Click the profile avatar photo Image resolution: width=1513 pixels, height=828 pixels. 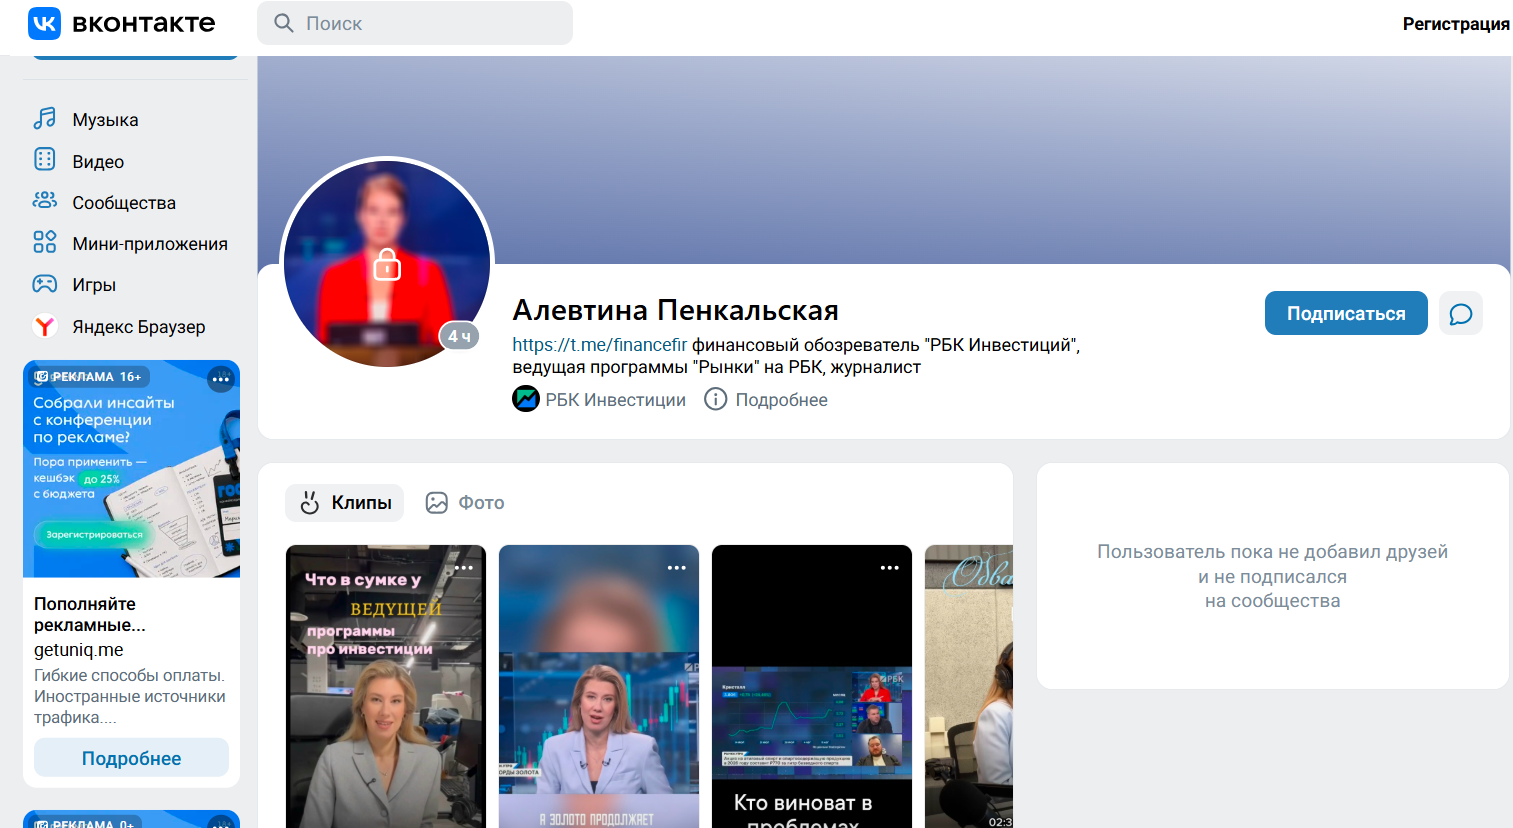387,263
